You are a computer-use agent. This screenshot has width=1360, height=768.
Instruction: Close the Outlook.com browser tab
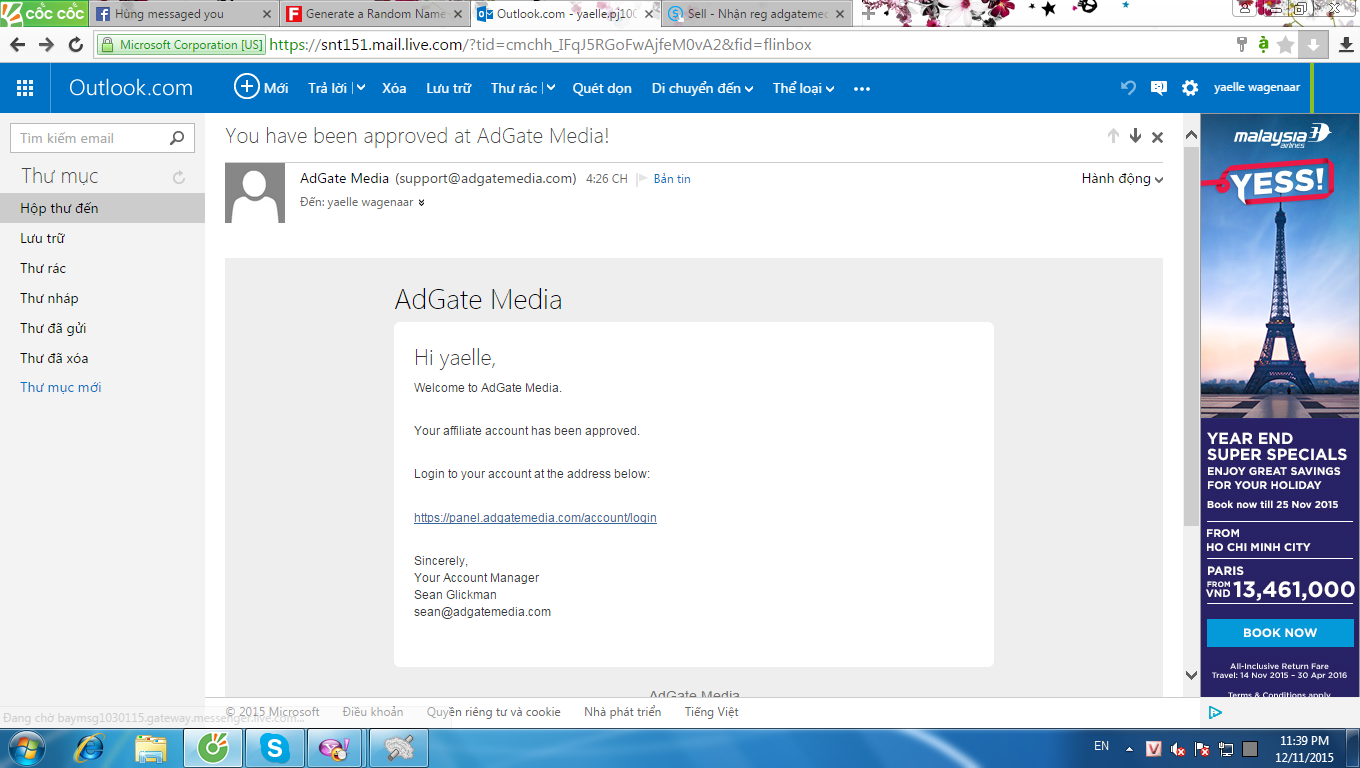coord(647,15)
